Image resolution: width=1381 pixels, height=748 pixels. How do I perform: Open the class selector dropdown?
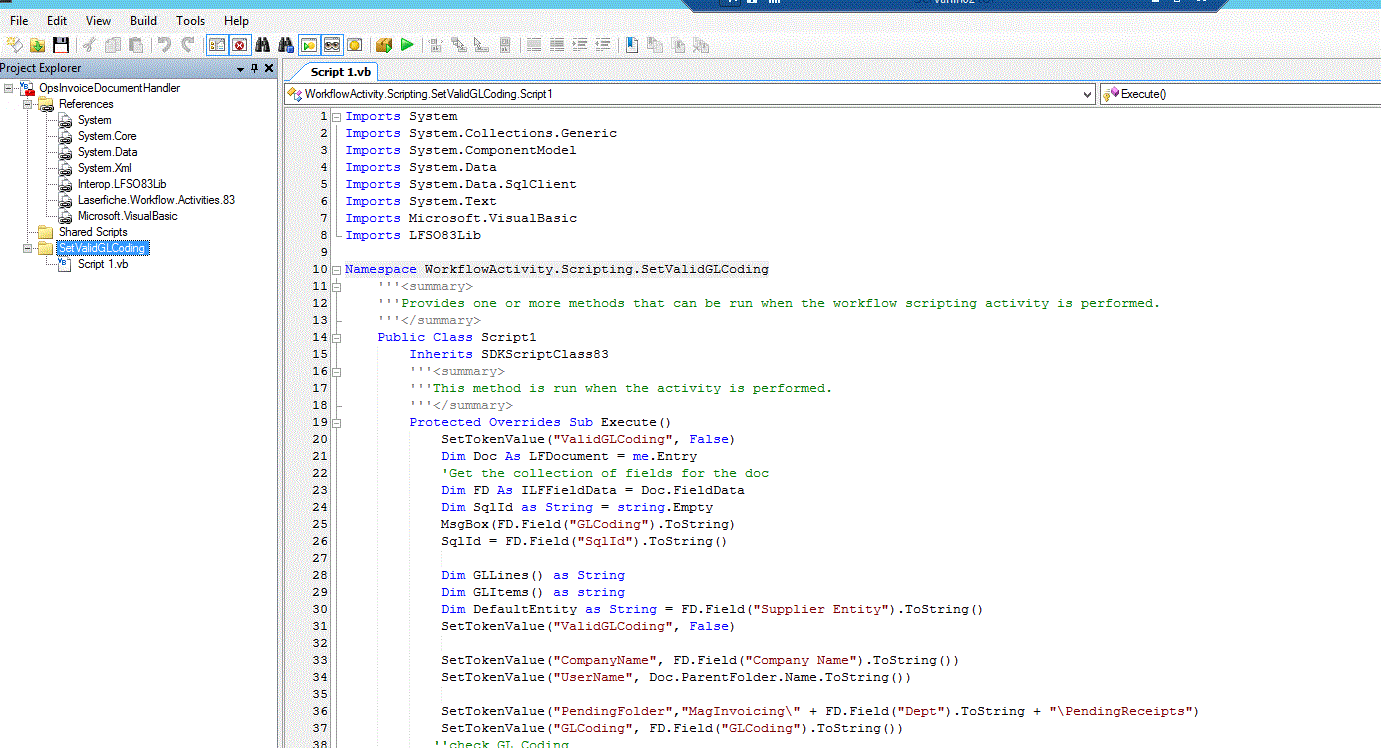point(1088,94)
